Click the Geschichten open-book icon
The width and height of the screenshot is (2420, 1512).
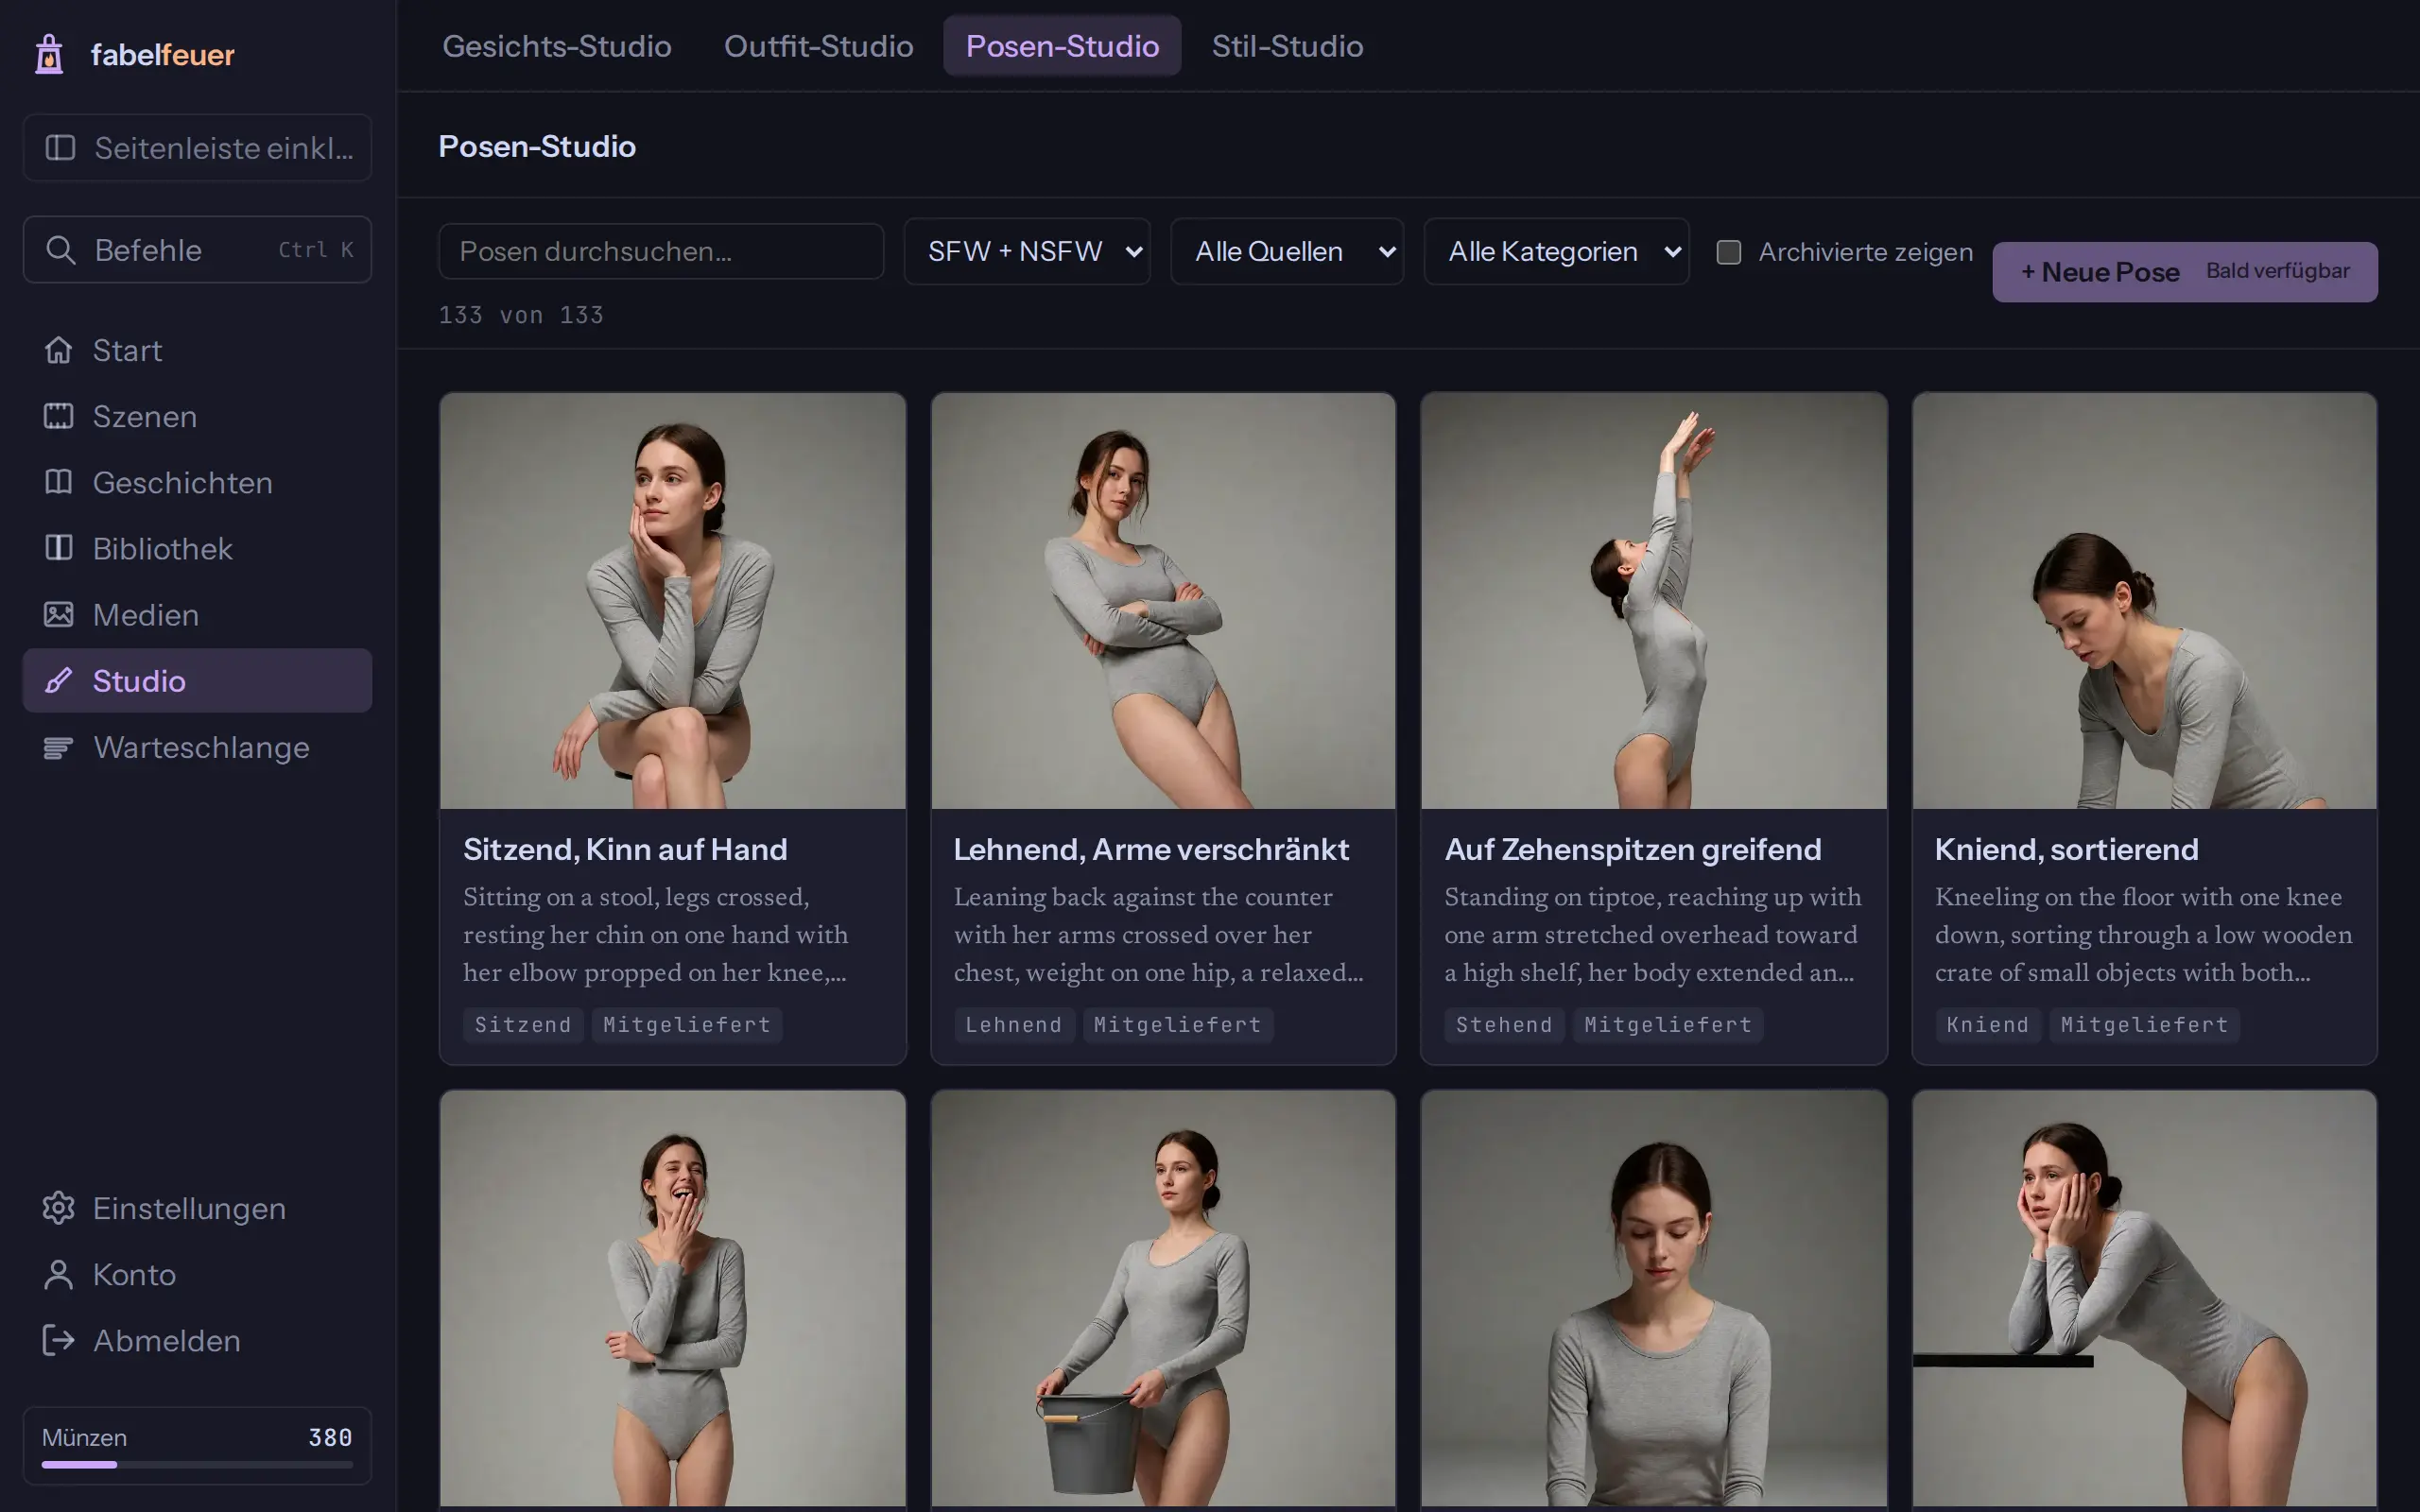pyautogui.click(x=59, y=482)
